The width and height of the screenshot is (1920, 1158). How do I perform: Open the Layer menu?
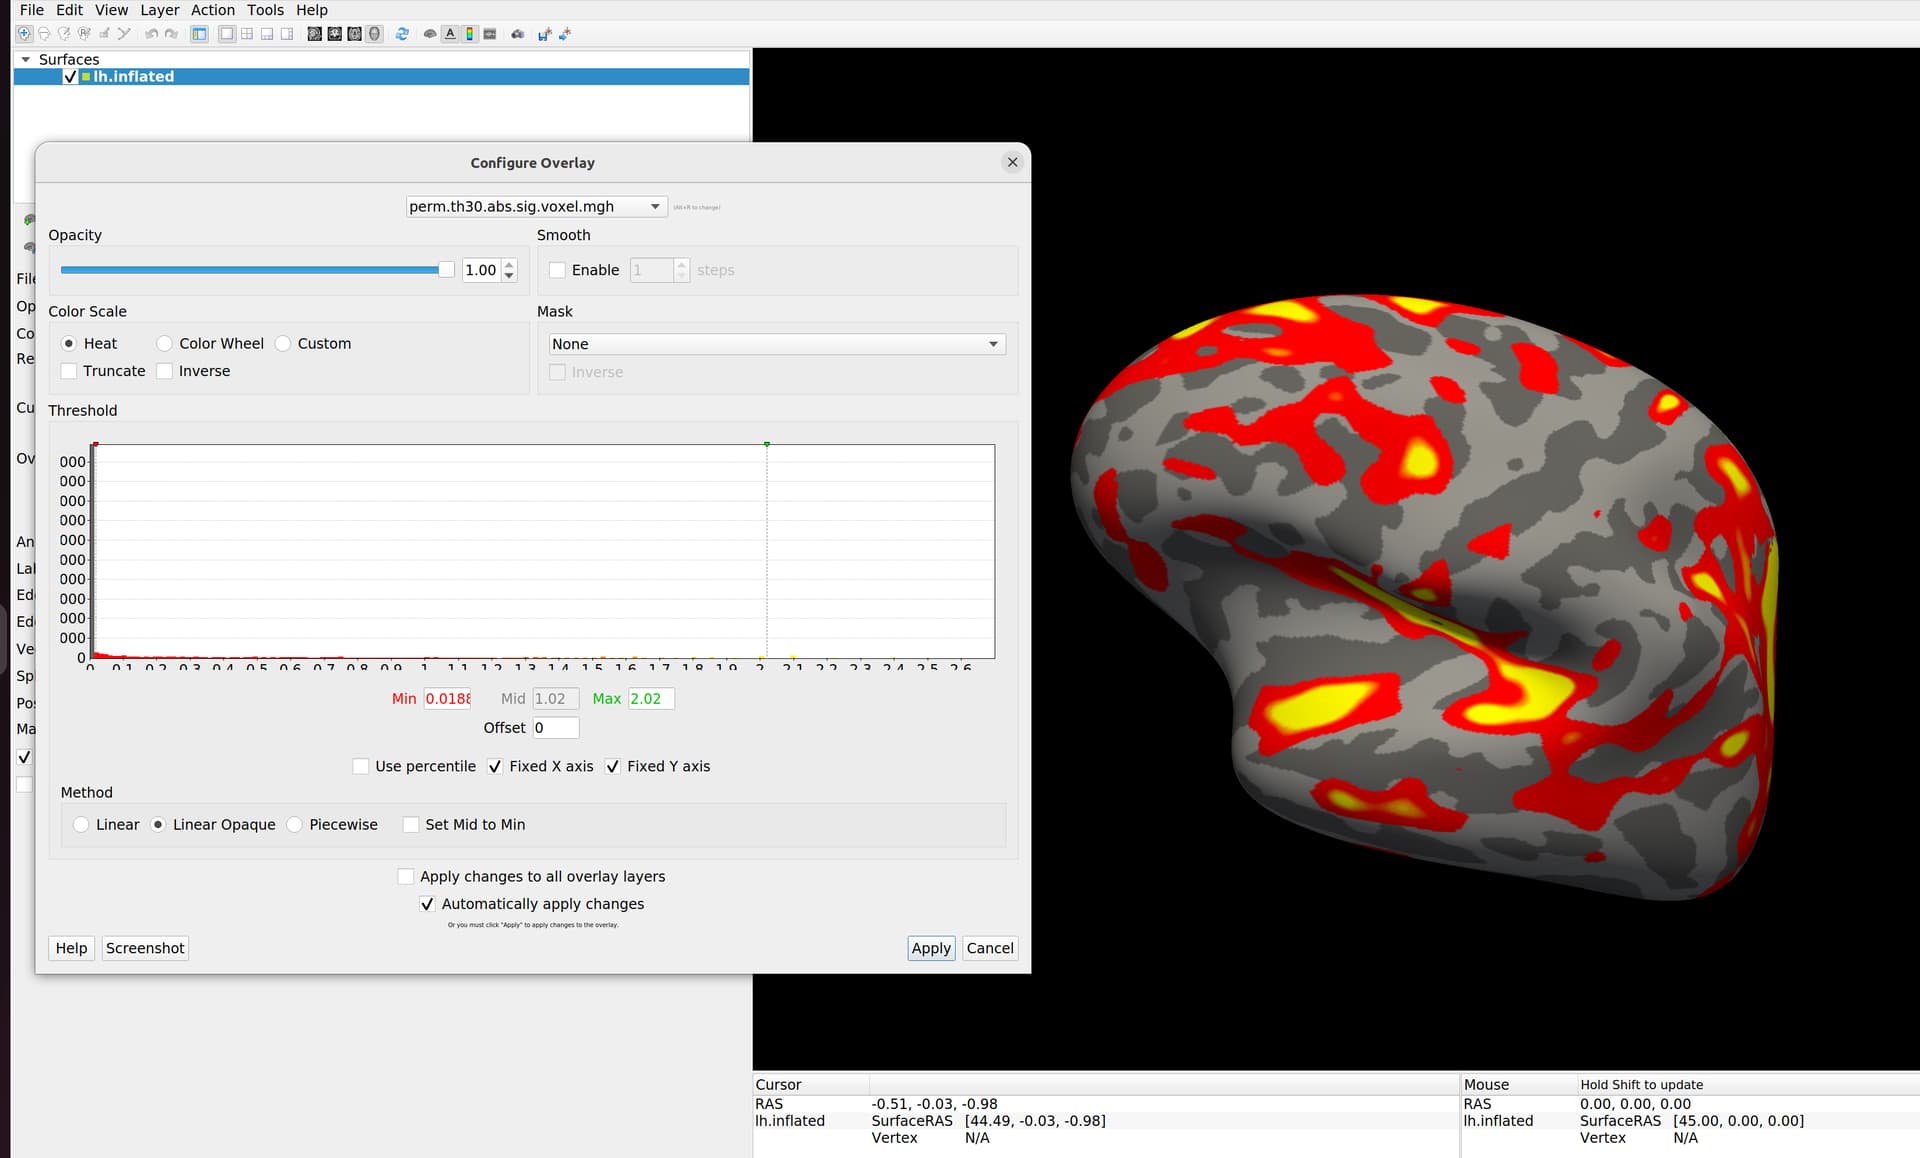(159, 10)
